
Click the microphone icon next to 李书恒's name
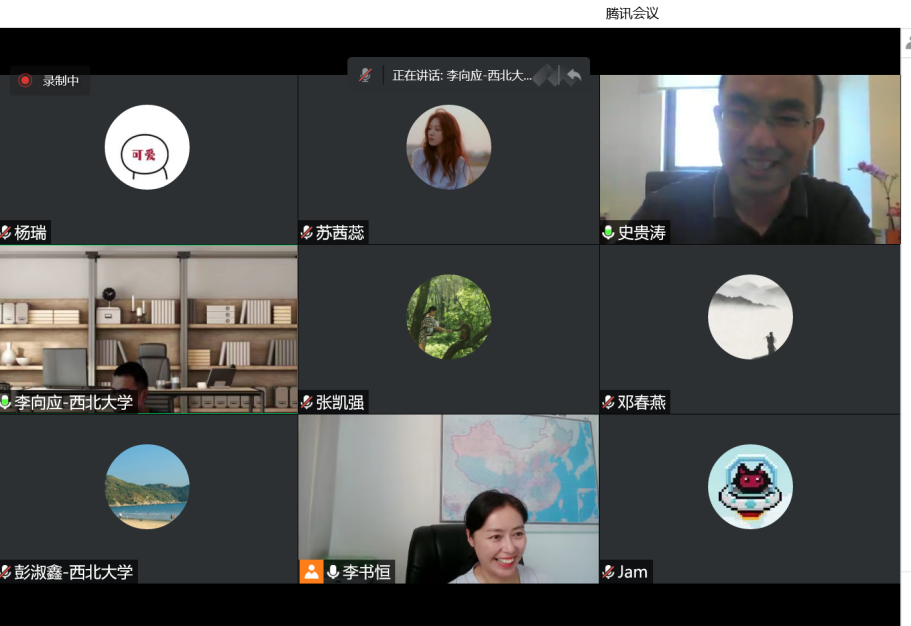[333, 572]
